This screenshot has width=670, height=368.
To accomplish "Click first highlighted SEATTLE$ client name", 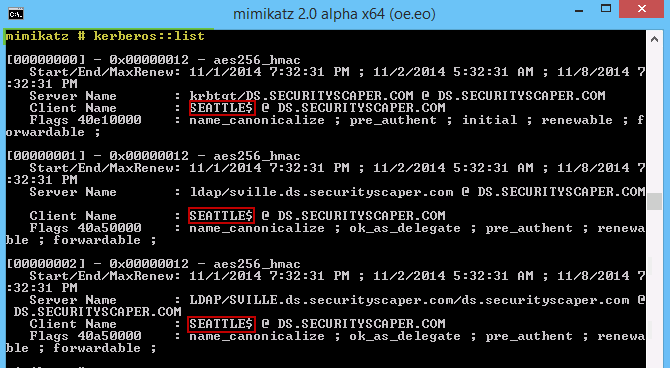I will 222,108.
